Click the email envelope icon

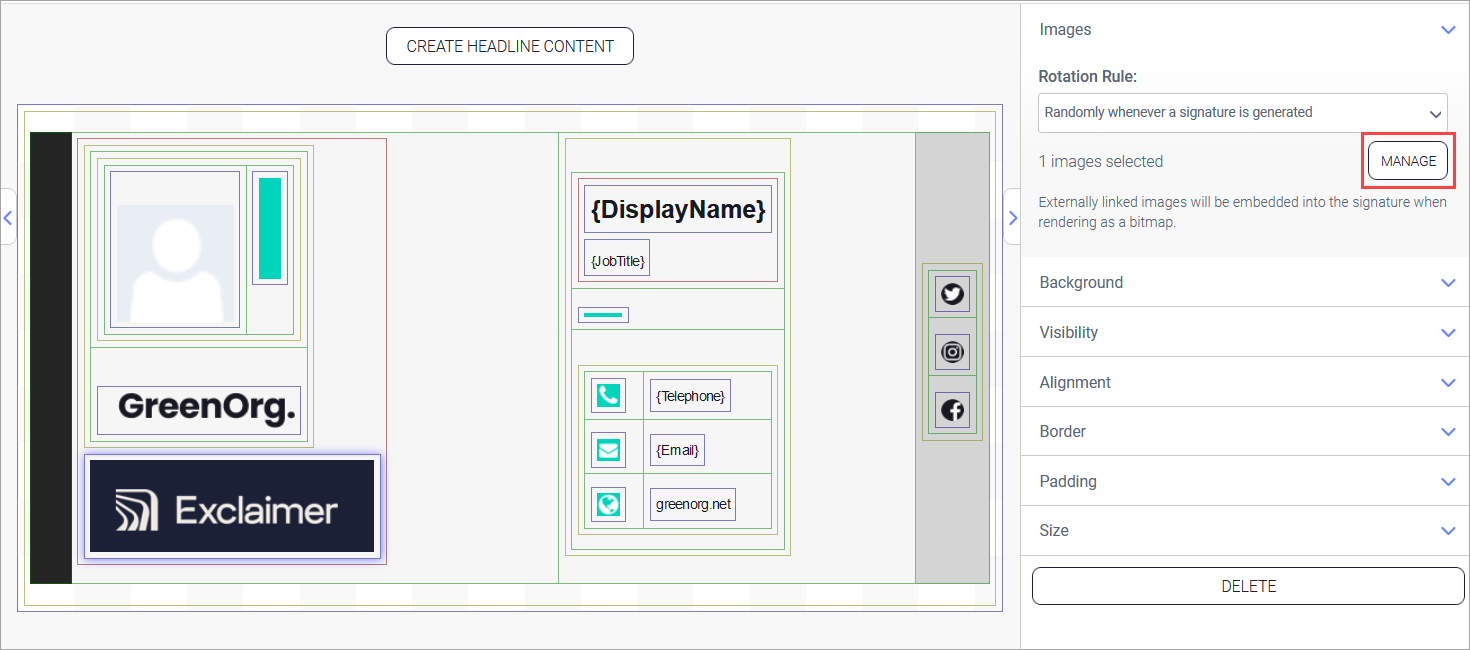point(608,450)
